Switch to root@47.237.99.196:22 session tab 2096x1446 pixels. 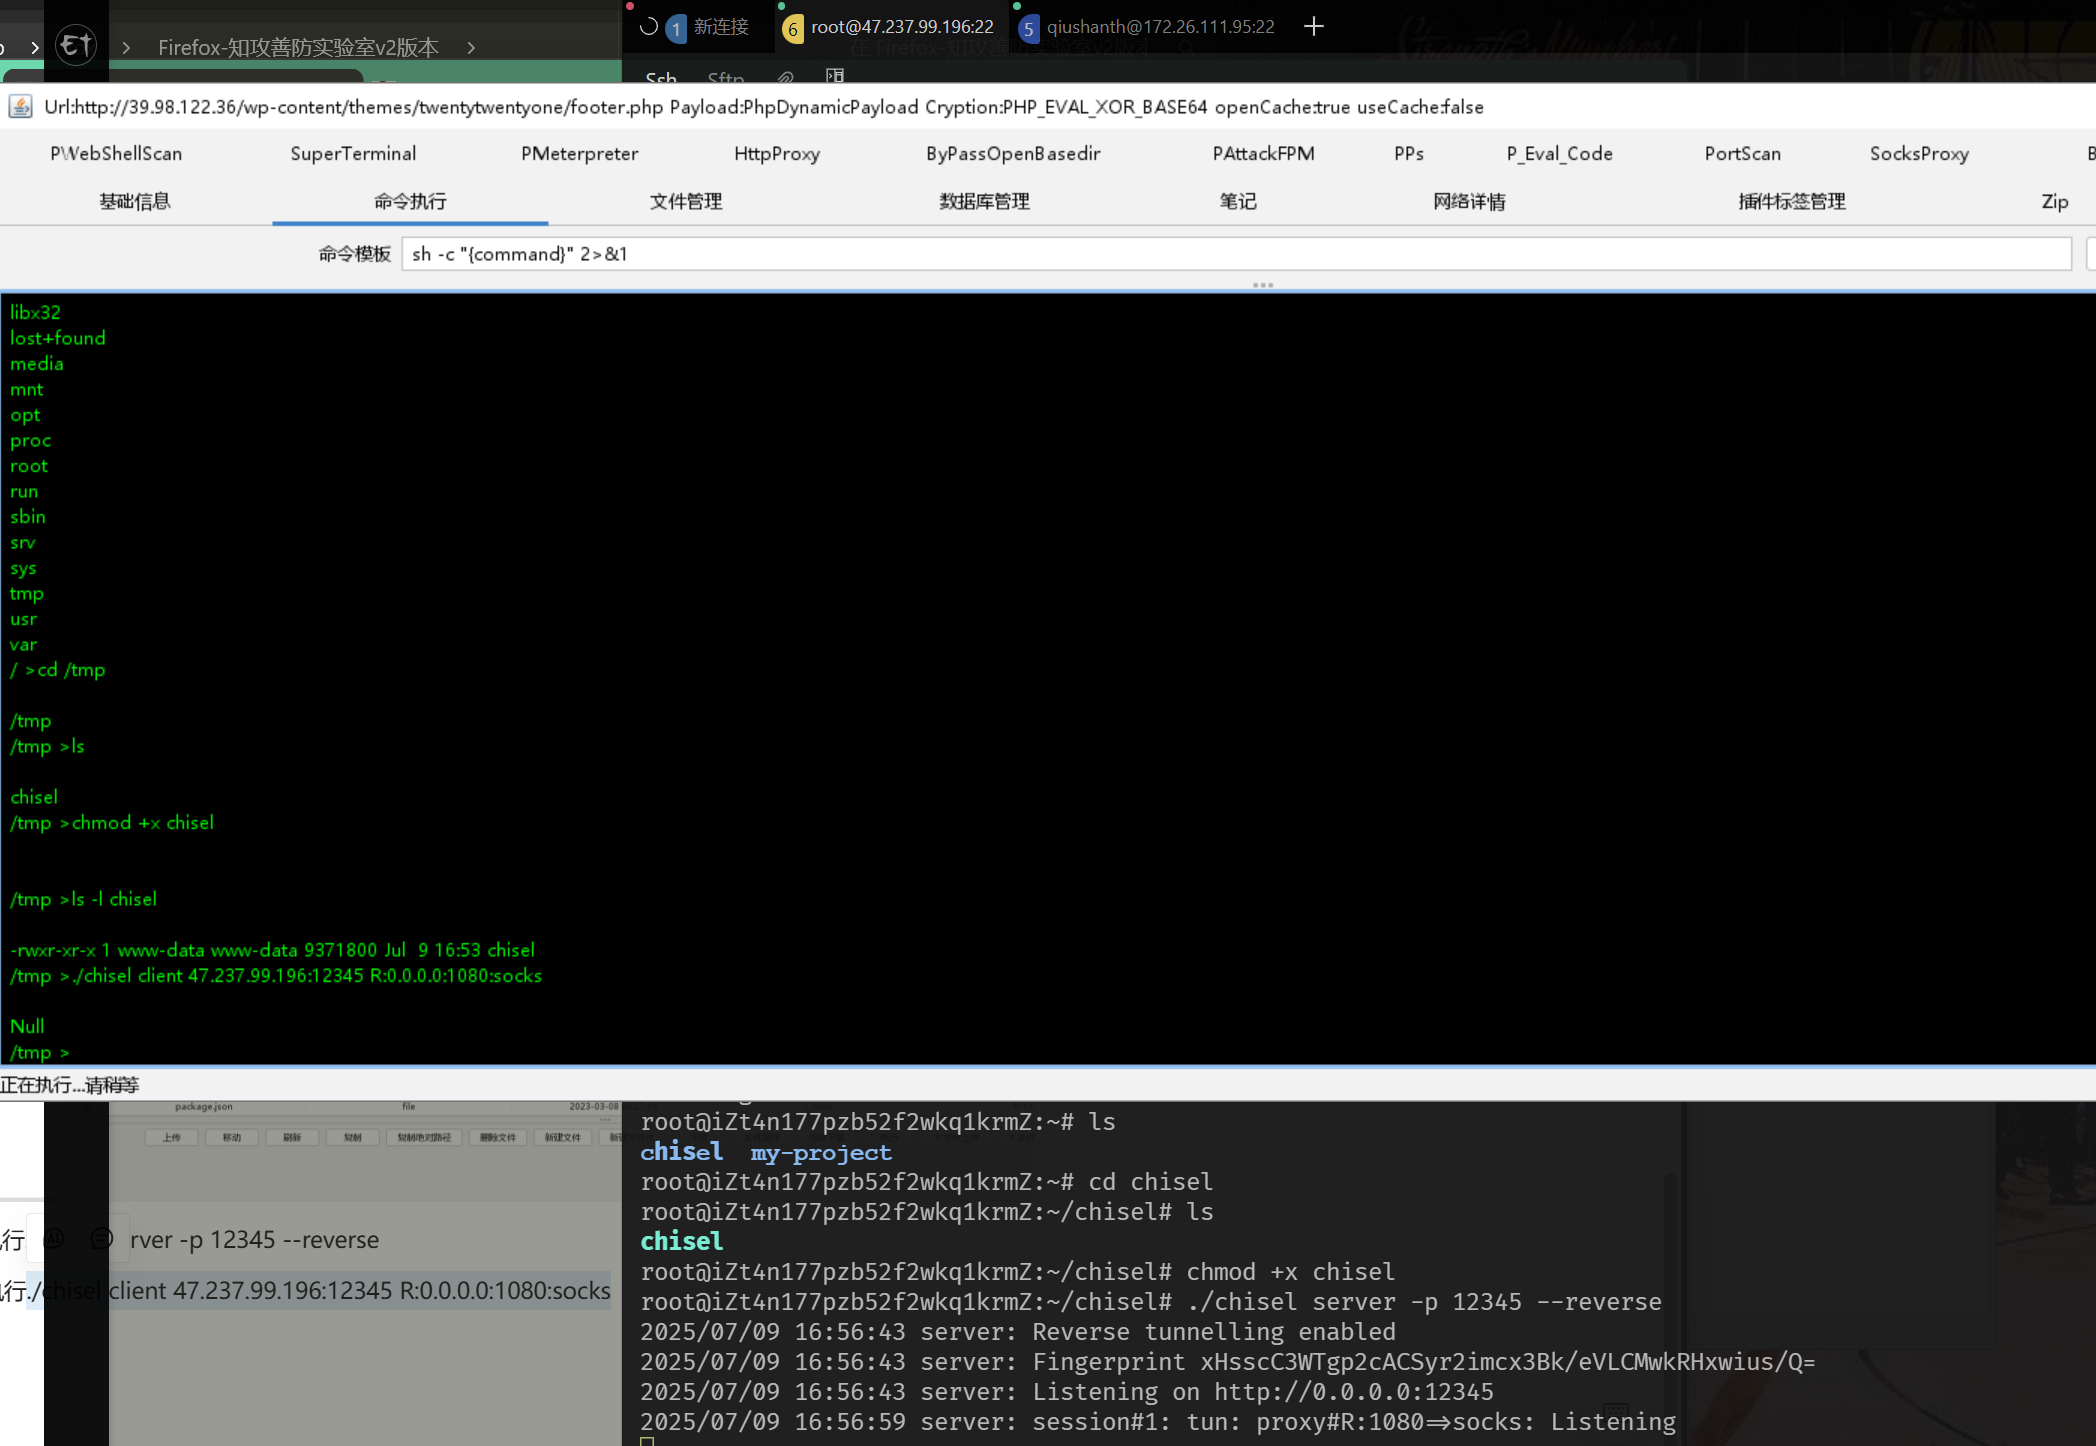[x=901, y=27]
